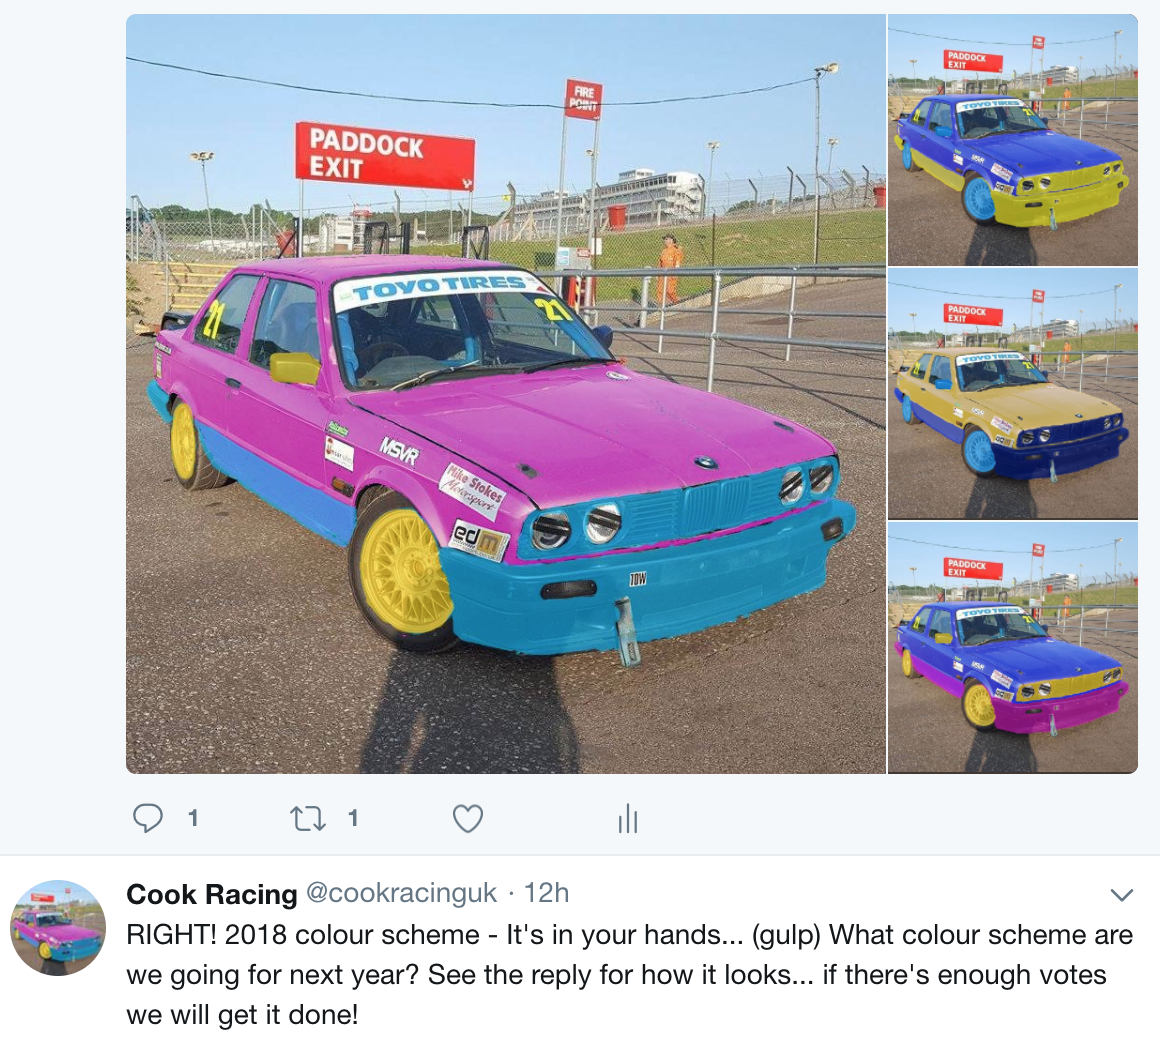Screen dimensions: 1160x1048
Task: Like the tweet with the heart icon
Action: (468, 818)
